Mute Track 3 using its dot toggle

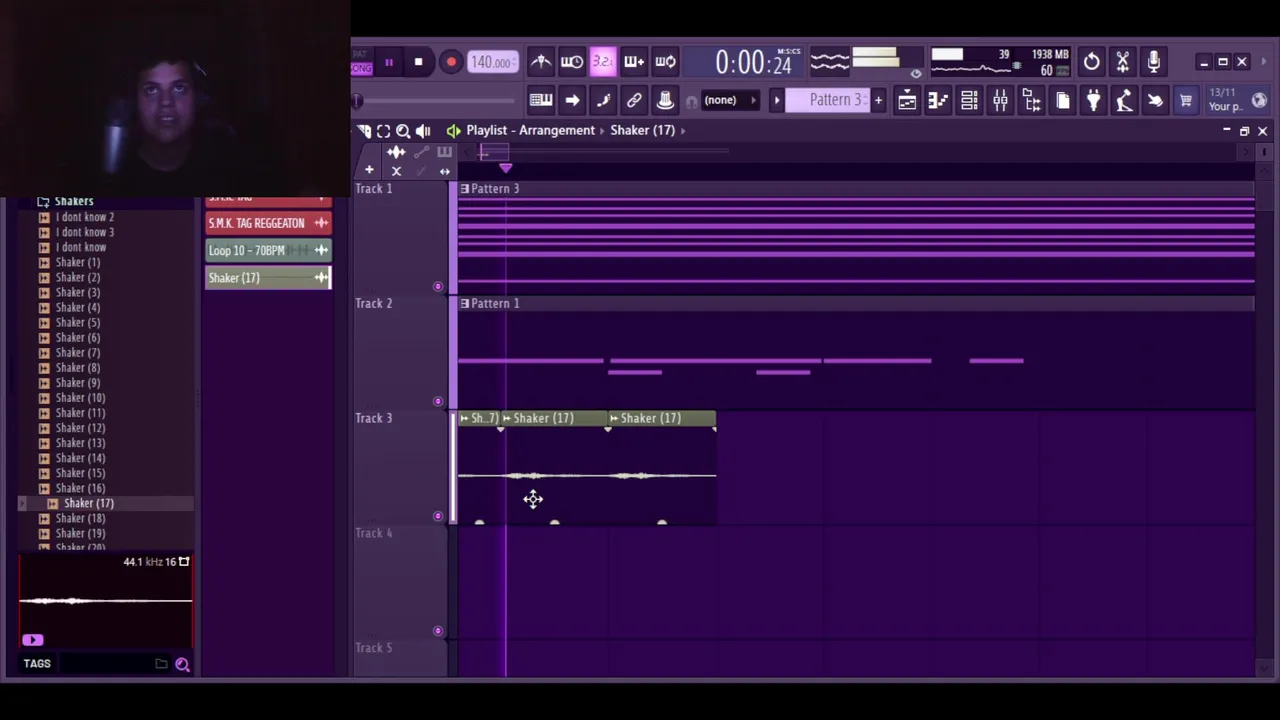(437, 517)
